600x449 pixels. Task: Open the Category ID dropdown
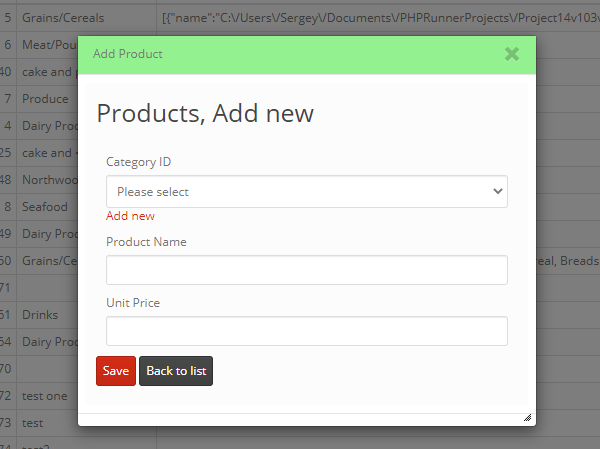307,191
